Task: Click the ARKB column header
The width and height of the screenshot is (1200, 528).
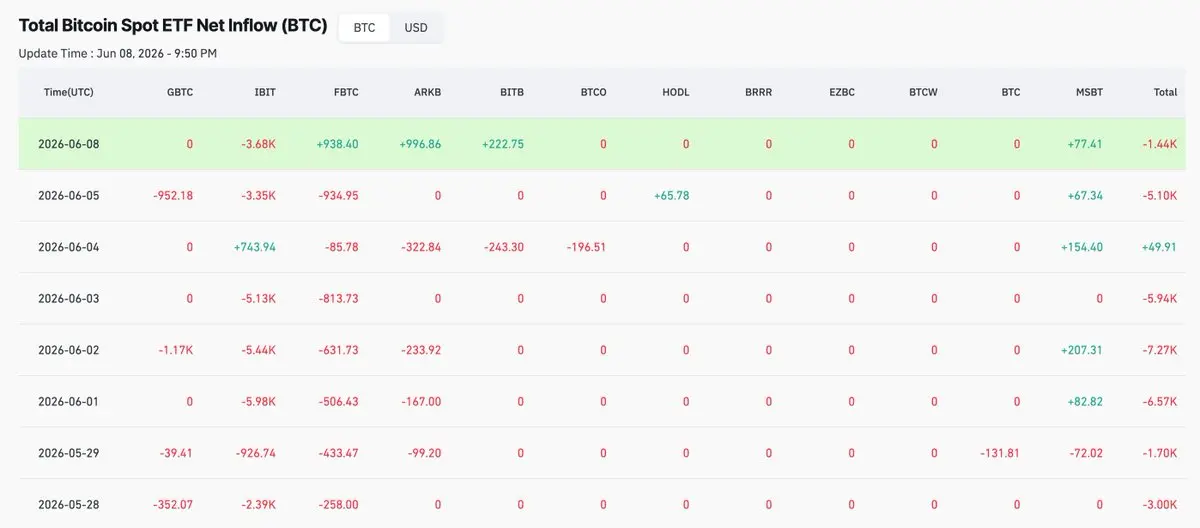Action: pyautogui.click(x=428, y=92)
